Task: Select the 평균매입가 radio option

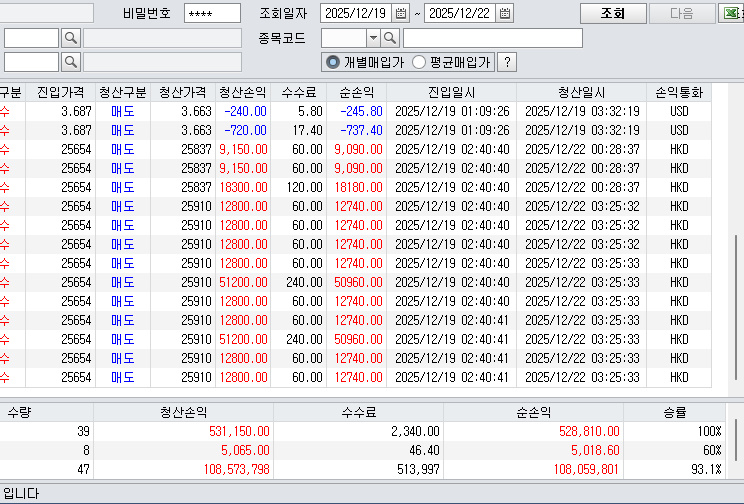Action: tap(418, 62)
